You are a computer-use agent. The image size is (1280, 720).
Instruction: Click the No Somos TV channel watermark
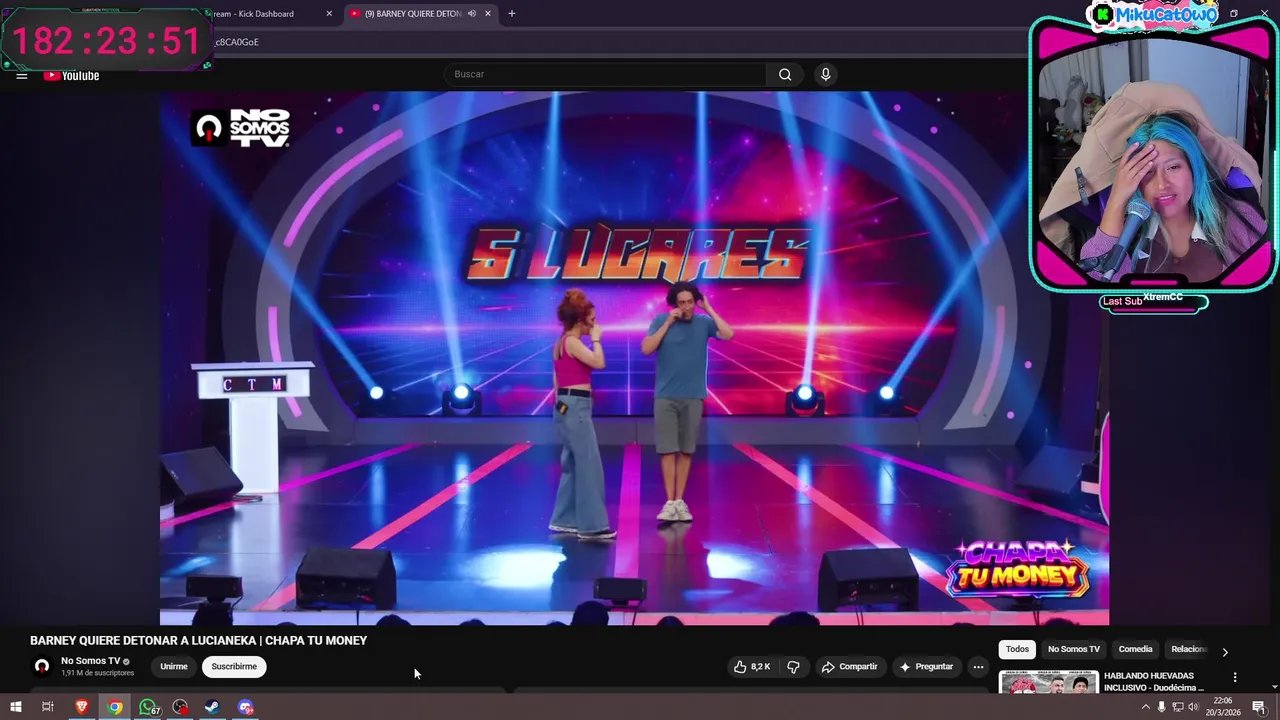coord(241,128)
